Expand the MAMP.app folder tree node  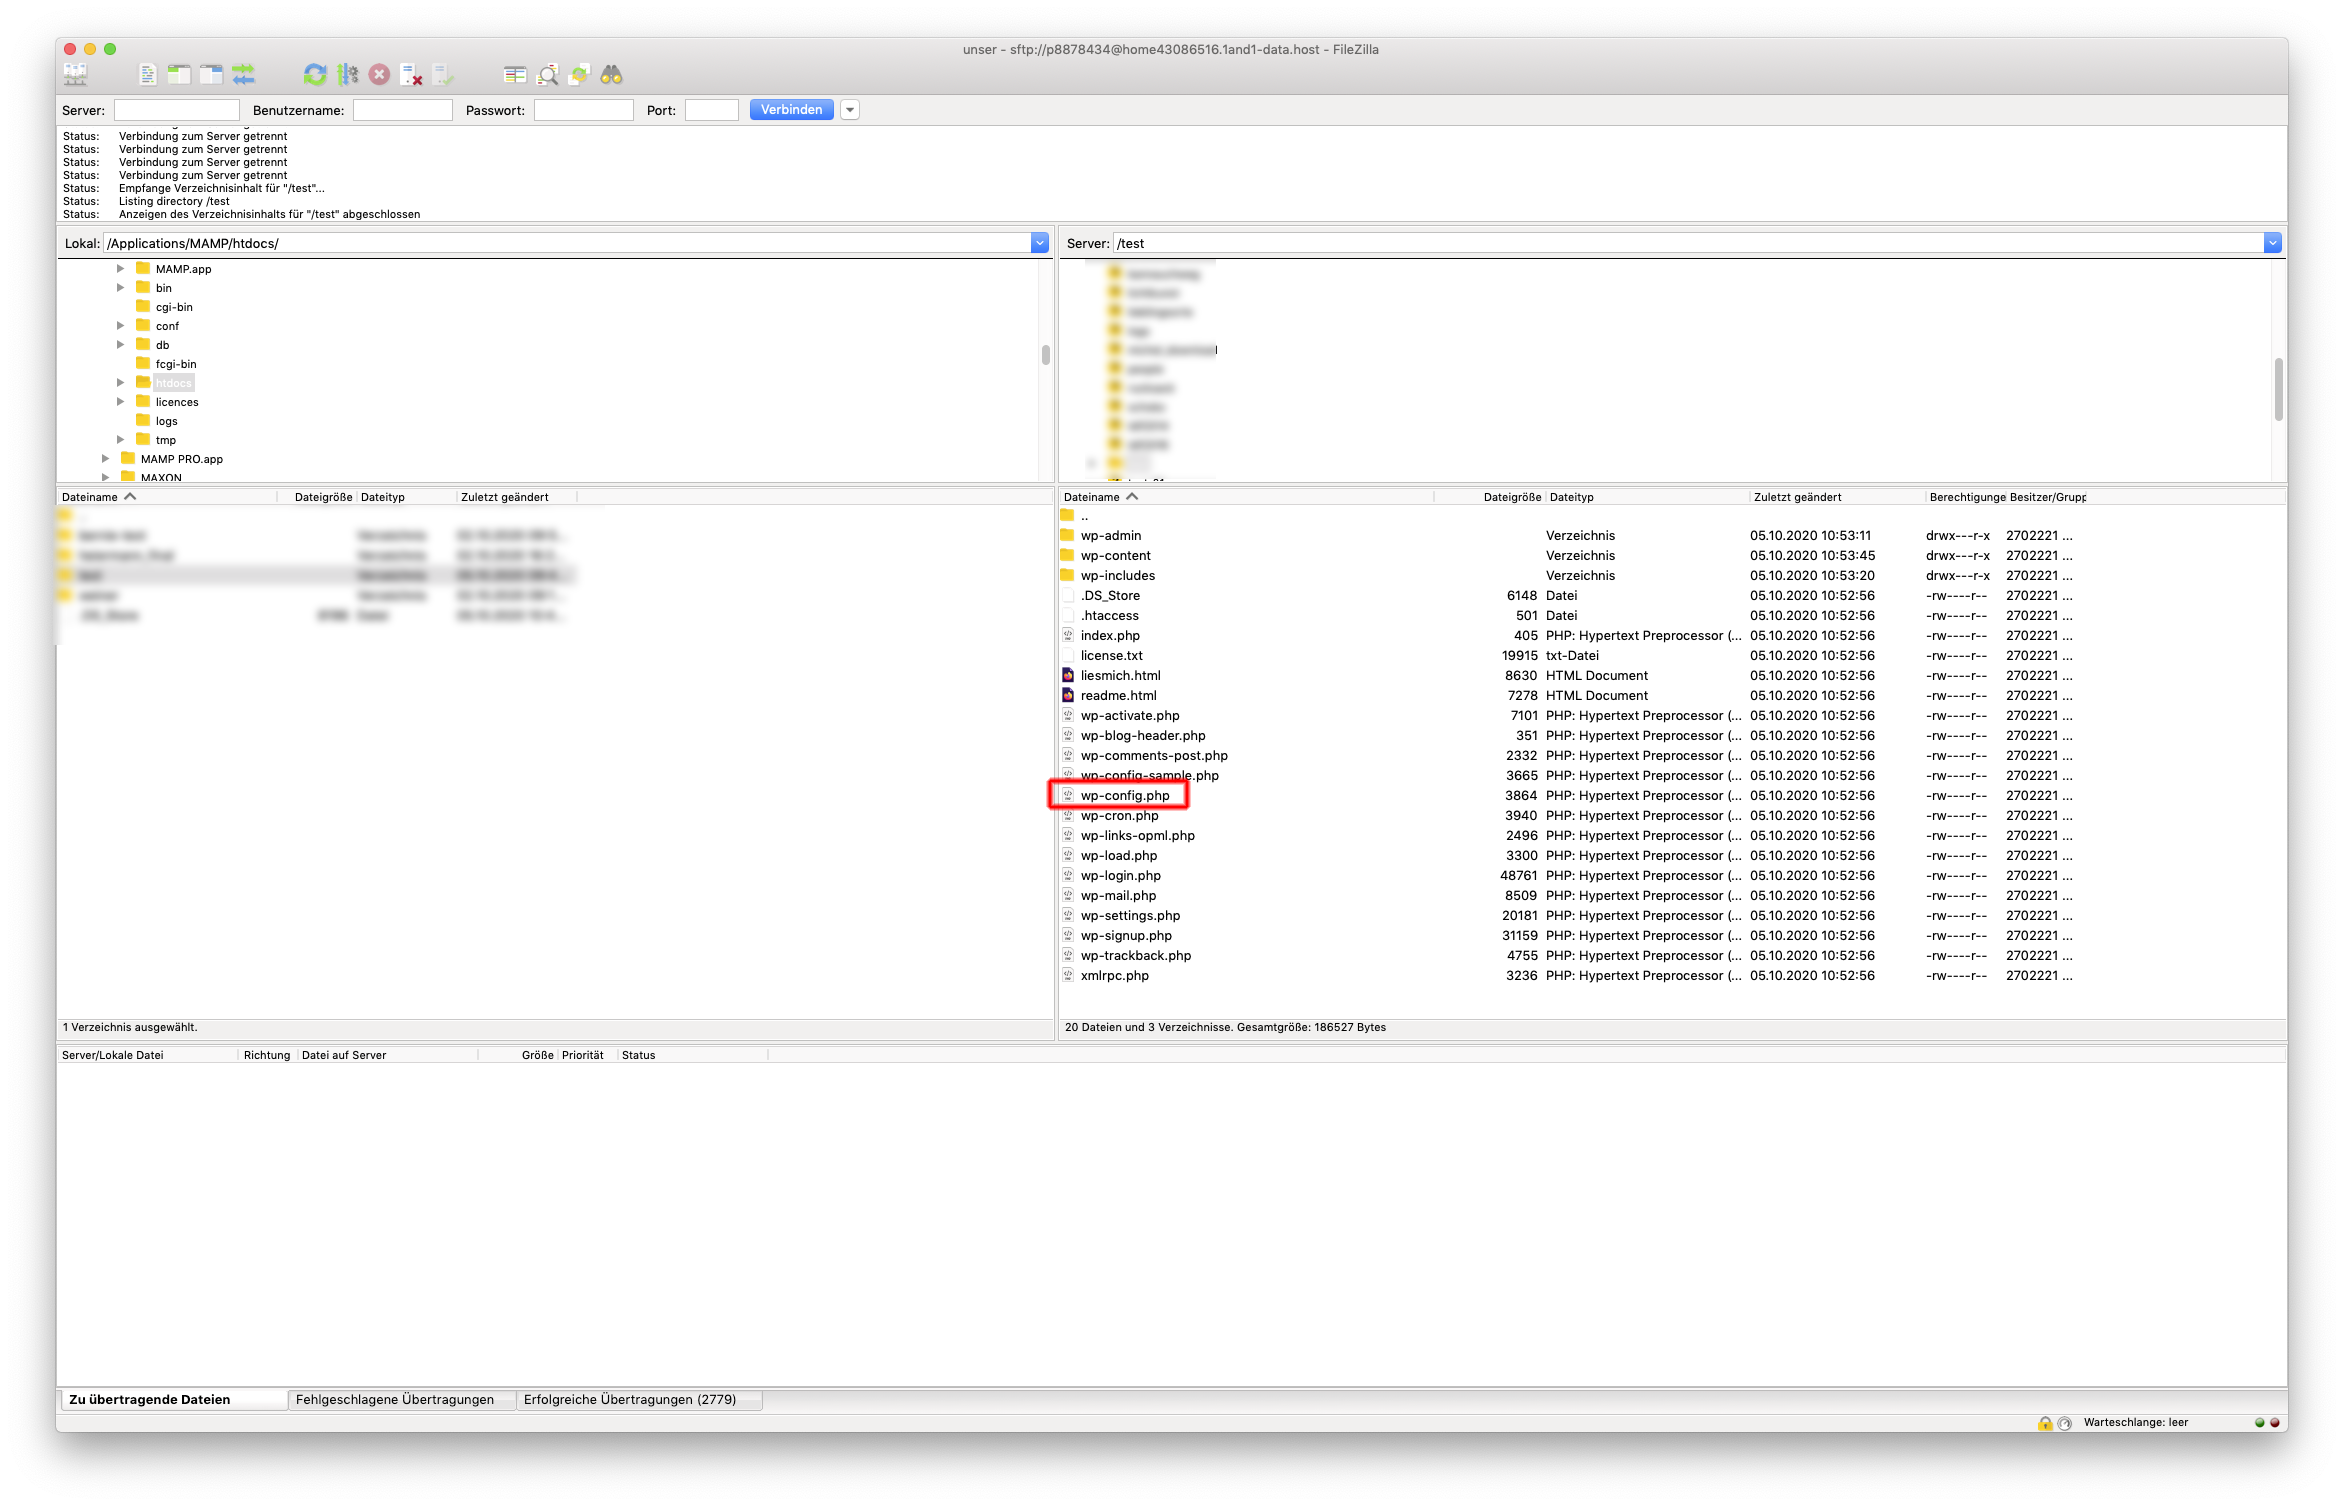(x=120, y=269)
